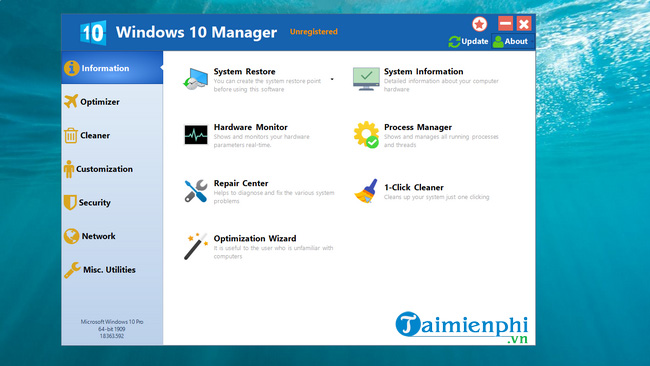Open Process Manager title link
The image size is (650, 366).
[418, 127]
